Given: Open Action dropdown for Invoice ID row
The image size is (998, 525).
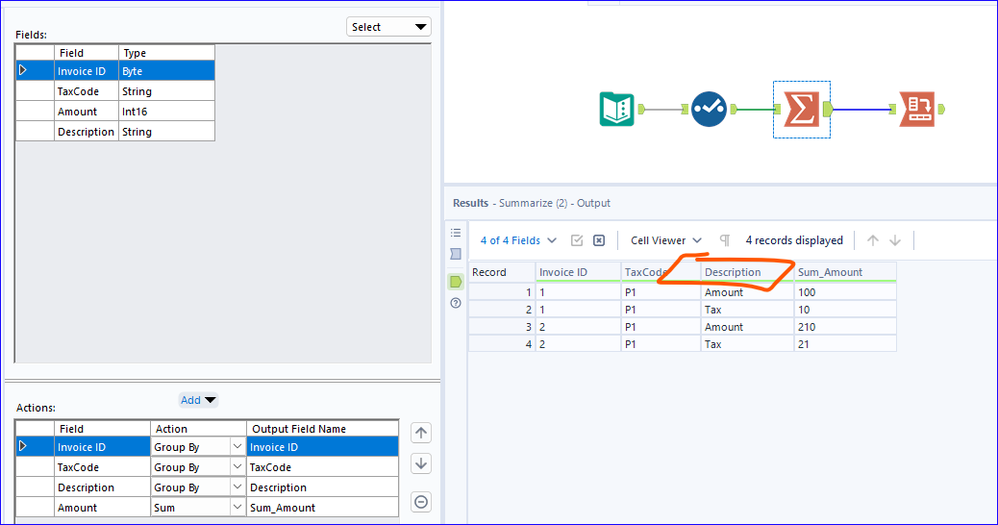Looking at the screenshot, I should click(237, 447).
